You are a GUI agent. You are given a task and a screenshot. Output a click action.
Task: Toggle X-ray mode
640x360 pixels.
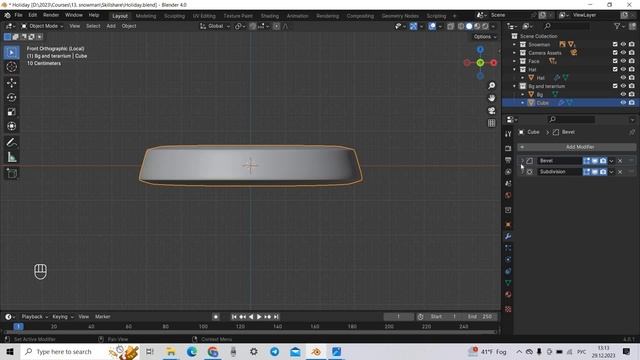pyautogui.click(x=451, y=26)
